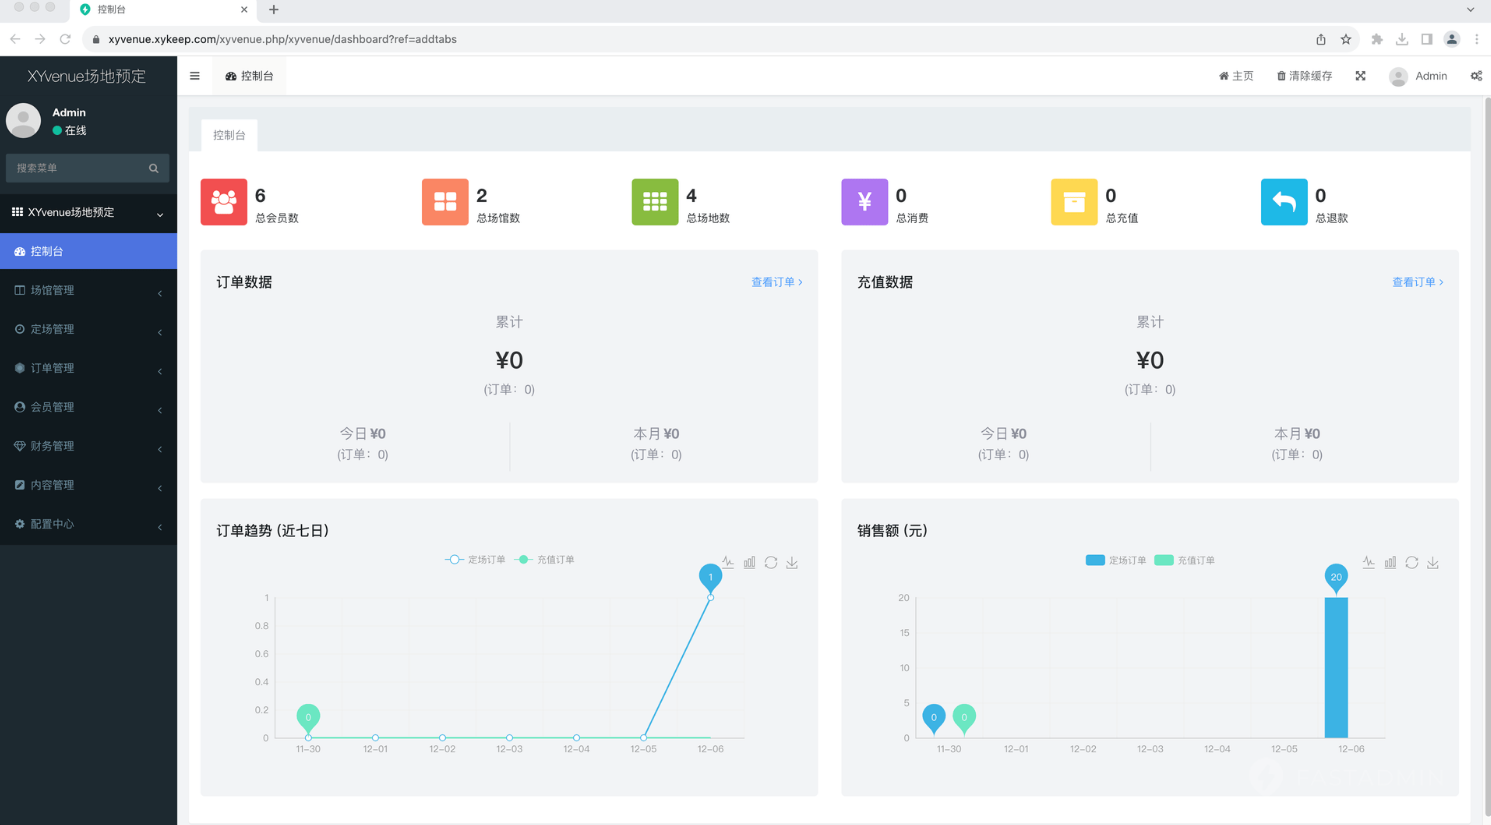Switch sales chart to line view
This screenshot has width=1491, height=825.
[x=1369, y=563]
